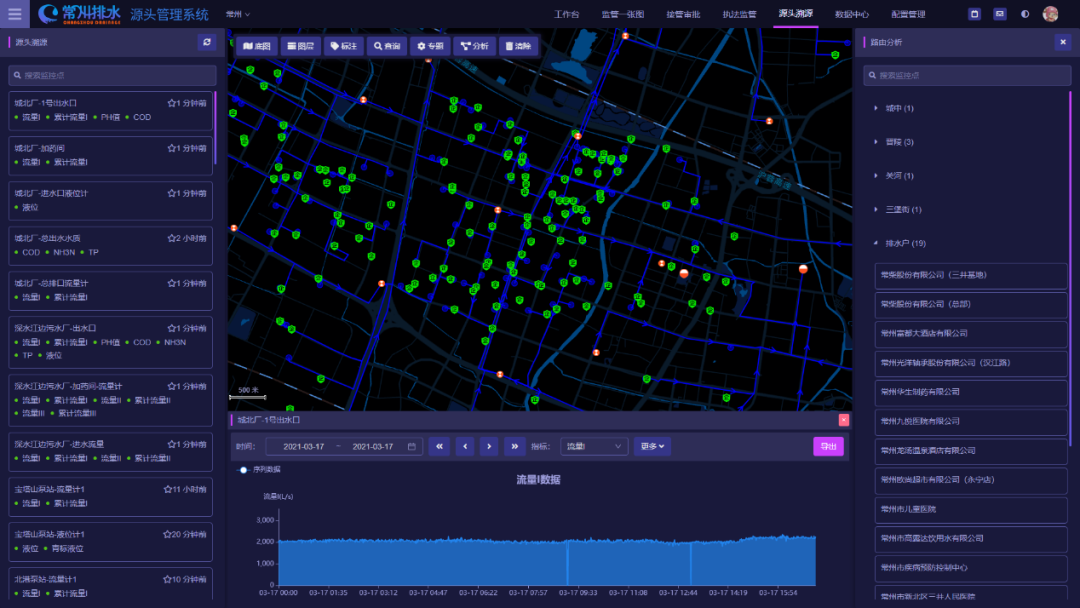Open the 图层 layers map tool
The width and height of the screenshot is (1080, 608).
coord(300,46)
